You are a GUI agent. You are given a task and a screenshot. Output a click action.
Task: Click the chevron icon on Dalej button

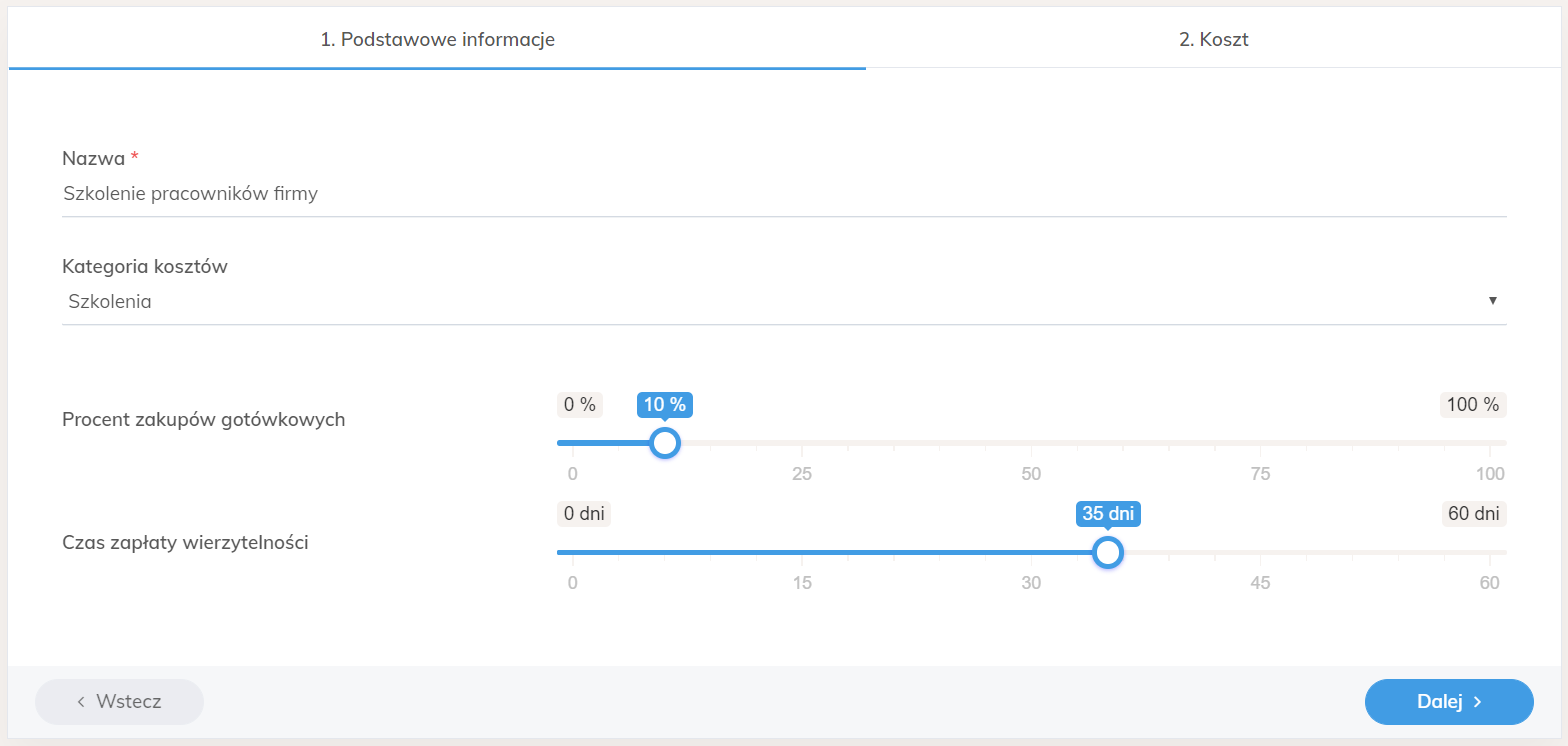pos(1477,702)
